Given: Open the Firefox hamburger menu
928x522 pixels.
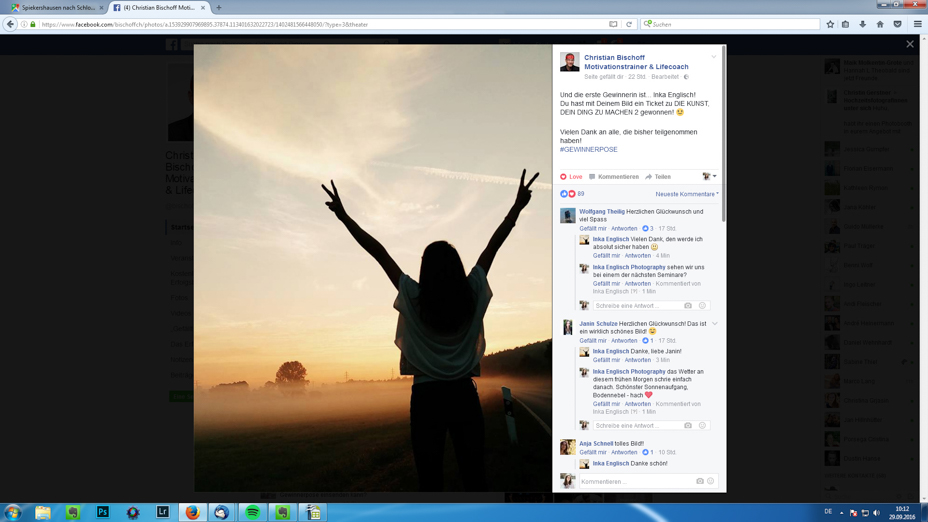Looking at the screenshot, I should pyautogui.click(x=917, y=24).
